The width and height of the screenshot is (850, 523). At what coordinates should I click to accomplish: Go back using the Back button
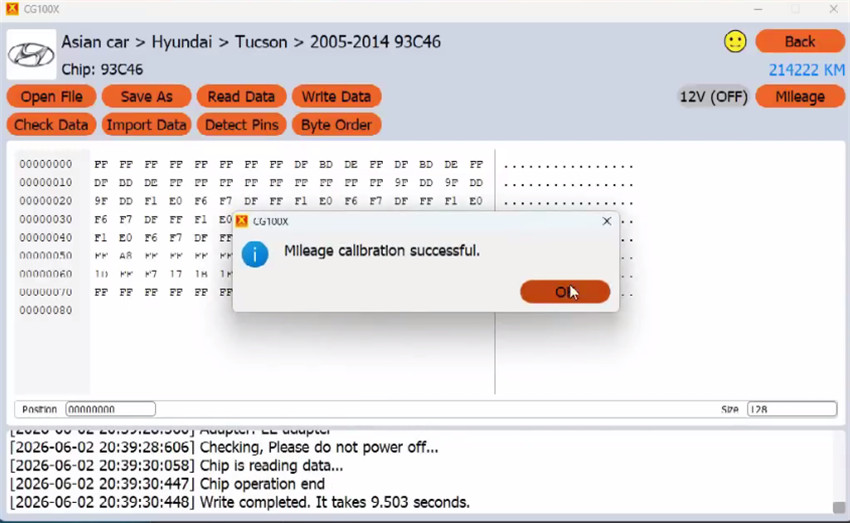point(800,42)
